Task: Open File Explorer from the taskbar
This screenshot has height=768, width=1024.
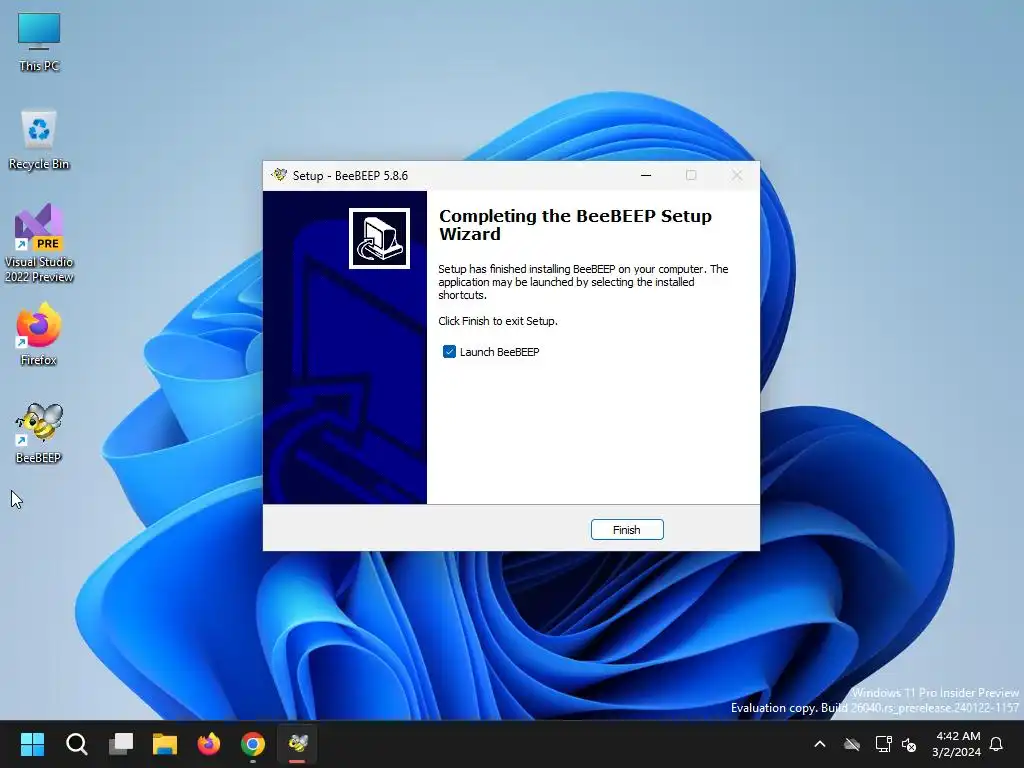Action: [165, 744]
